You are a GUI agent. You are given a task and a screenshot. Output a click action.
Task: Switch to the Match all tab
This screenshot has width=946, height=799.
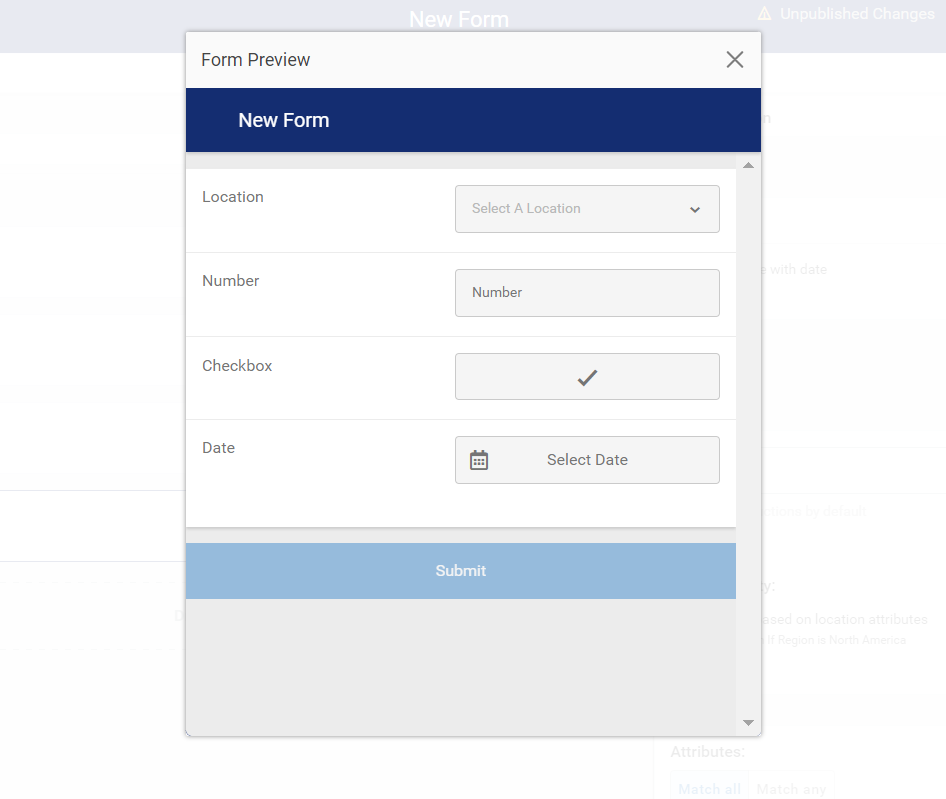(x=708, y=788)
